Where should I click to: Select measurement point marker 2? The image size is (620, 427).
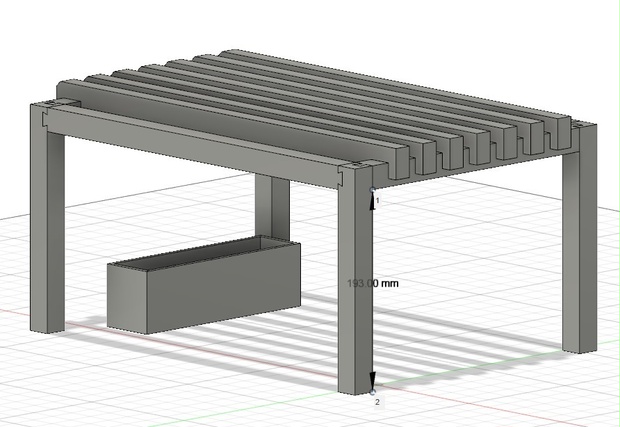pos(372,392)
